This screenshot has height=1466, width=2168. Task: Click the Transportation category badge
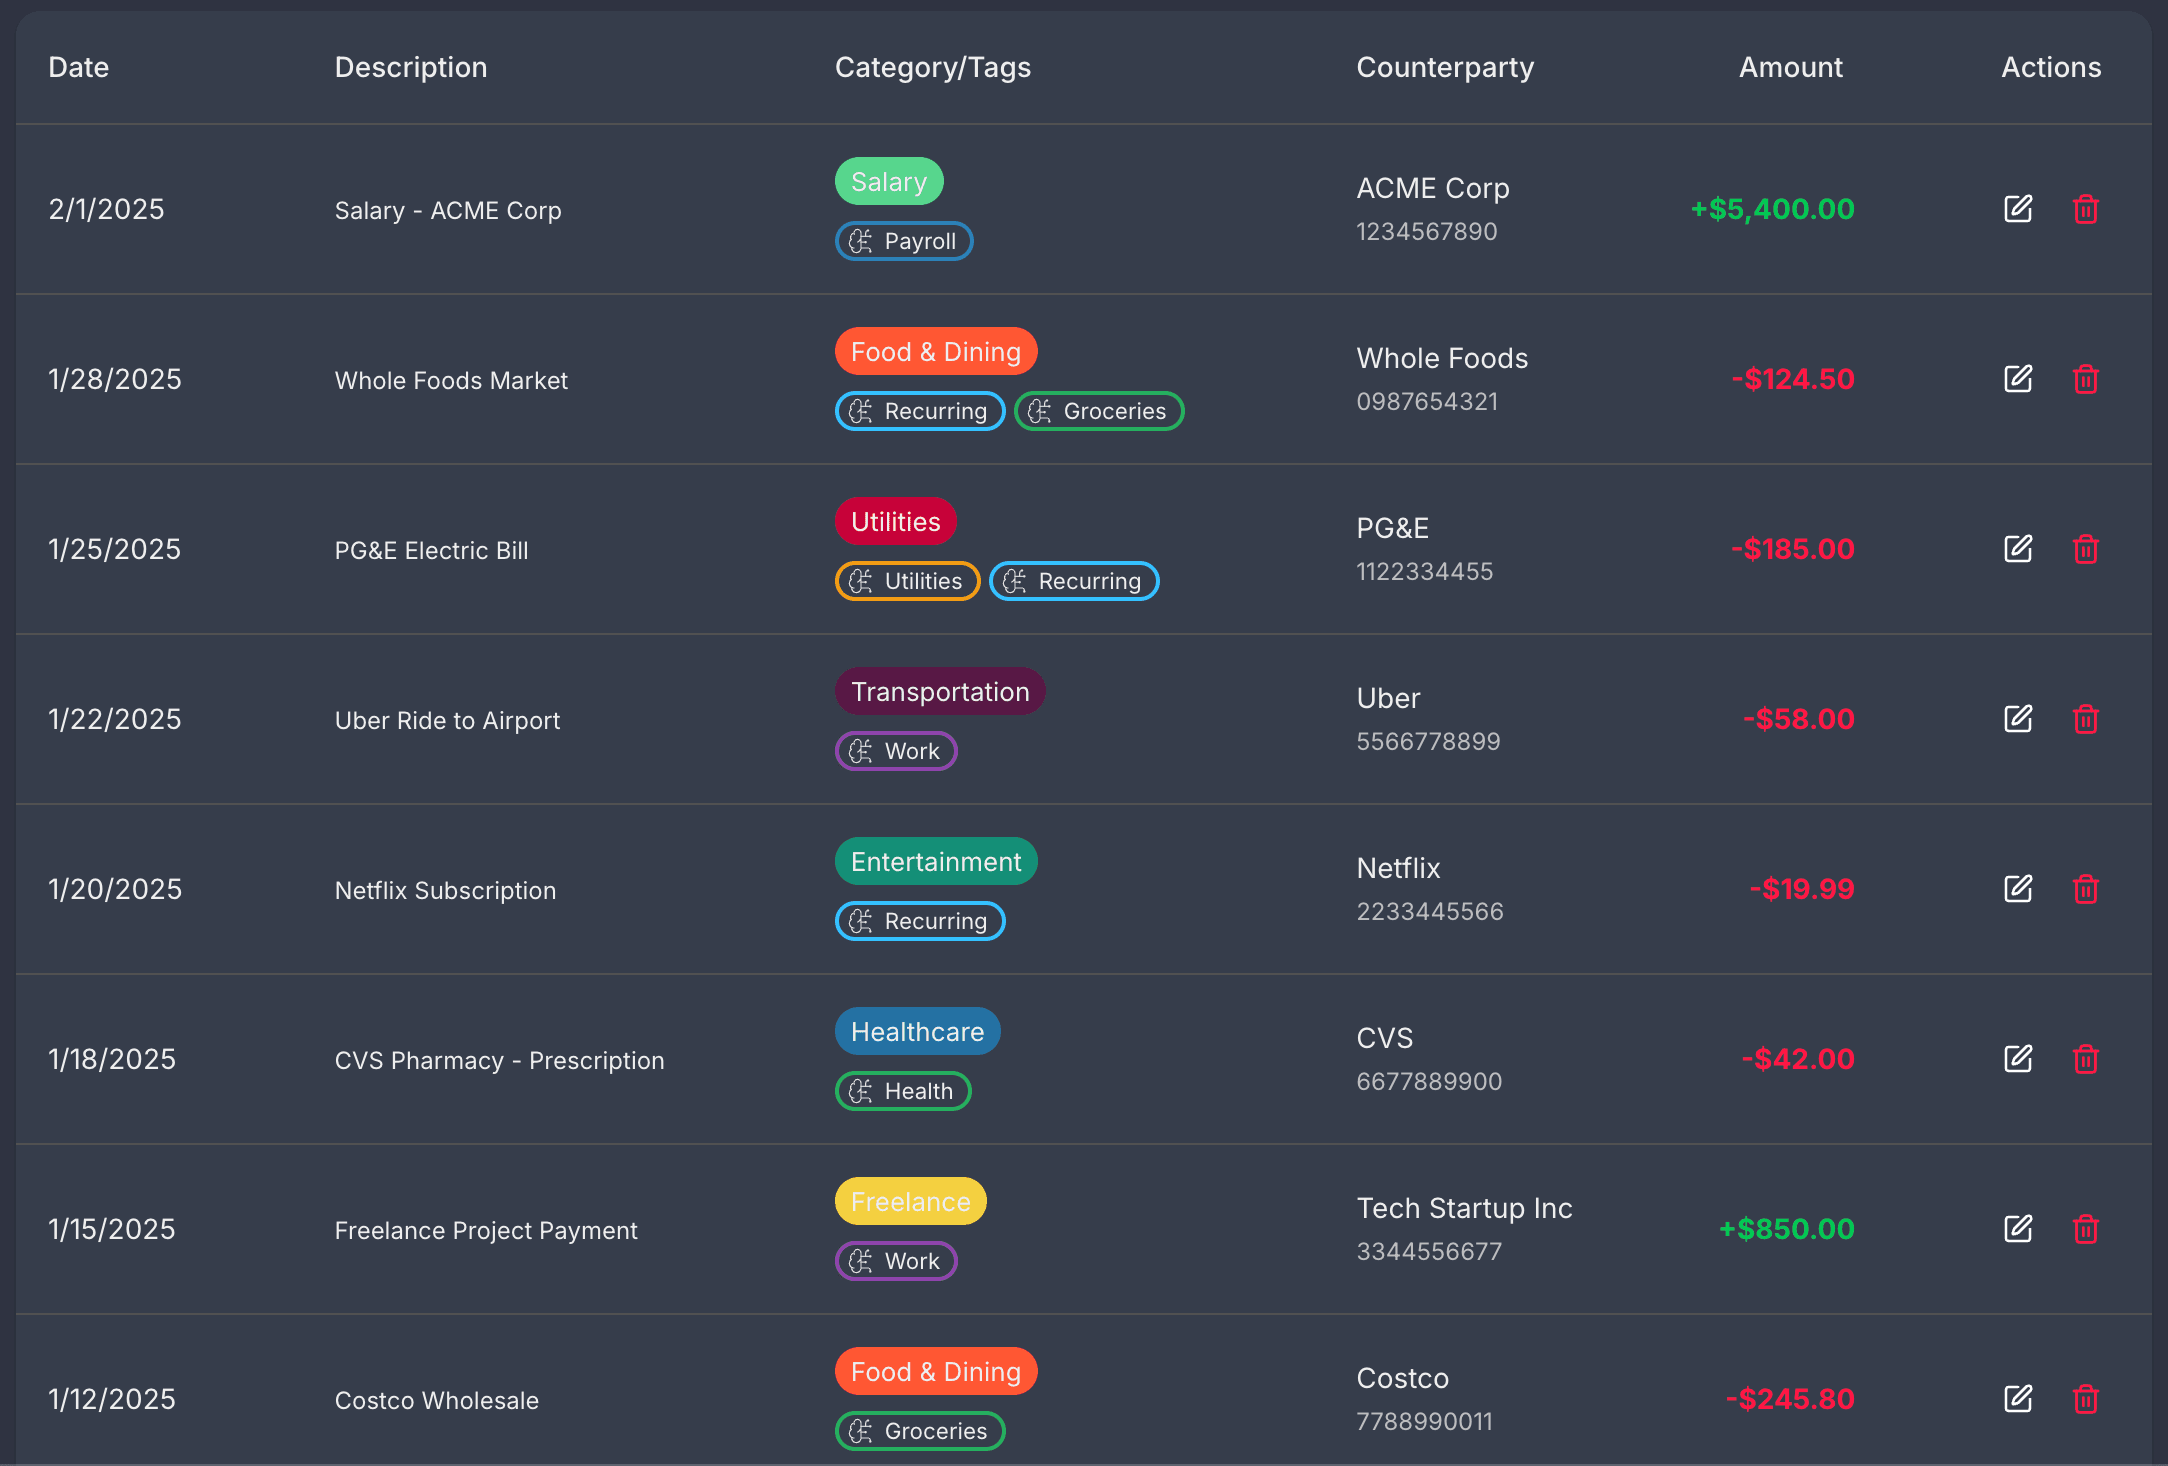tap(940, 691)
